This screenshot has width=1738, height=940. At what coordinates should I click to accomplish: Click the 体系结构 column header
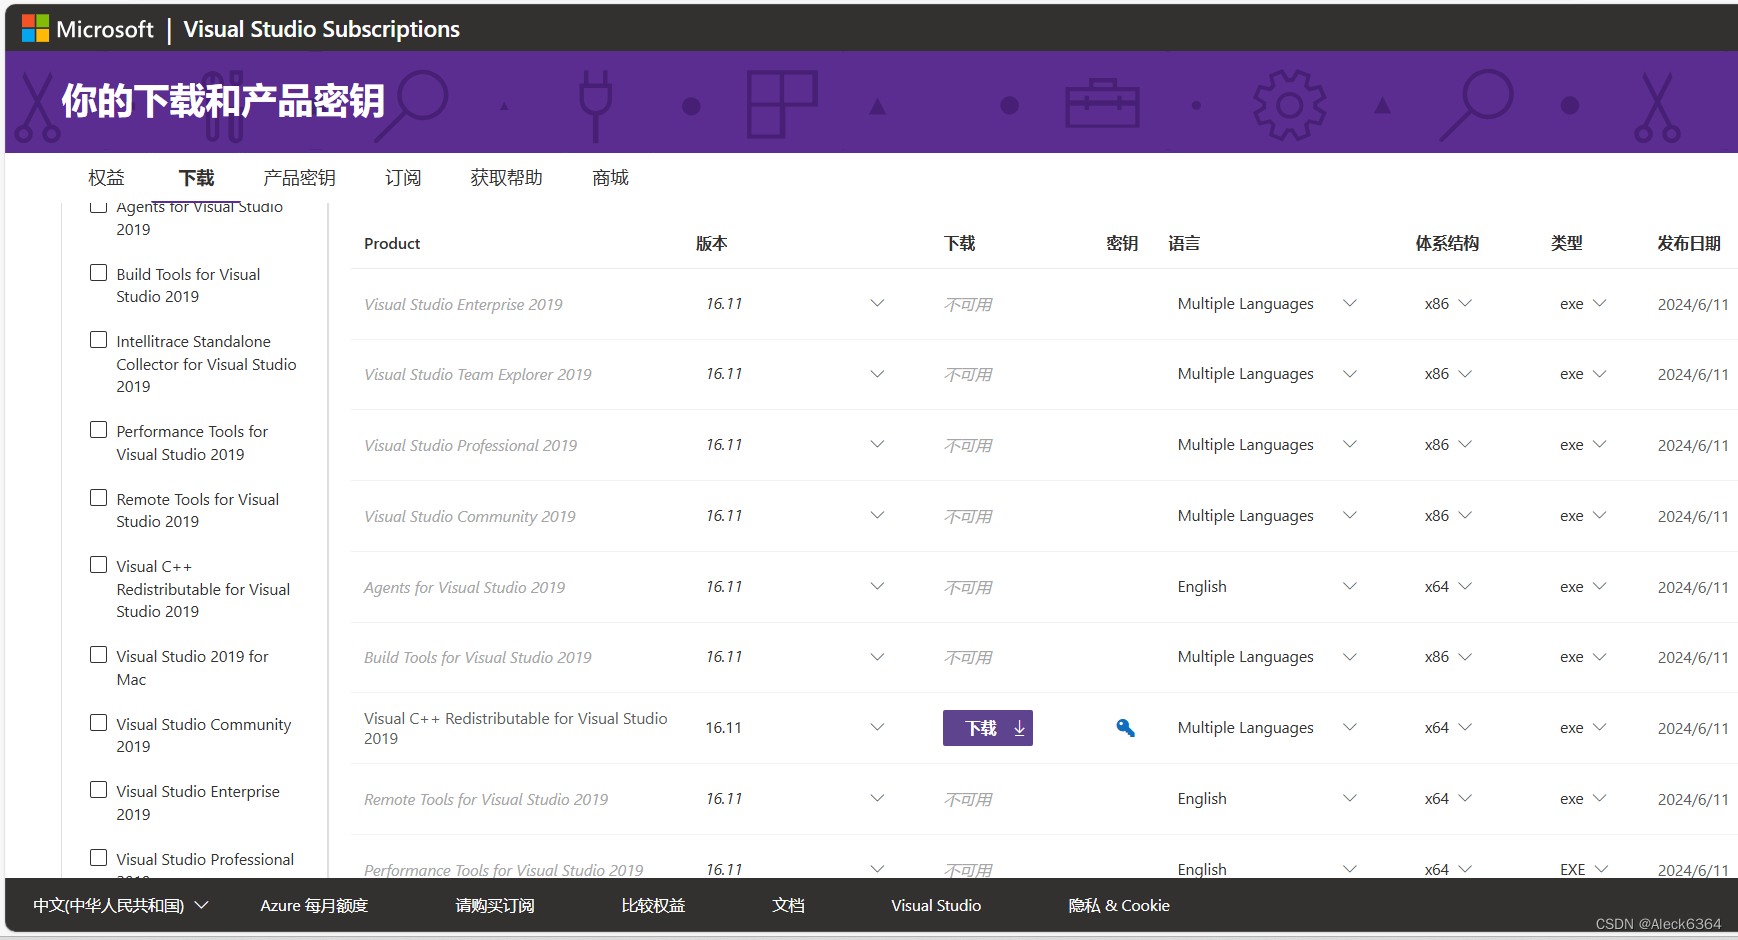point(1447,243)
